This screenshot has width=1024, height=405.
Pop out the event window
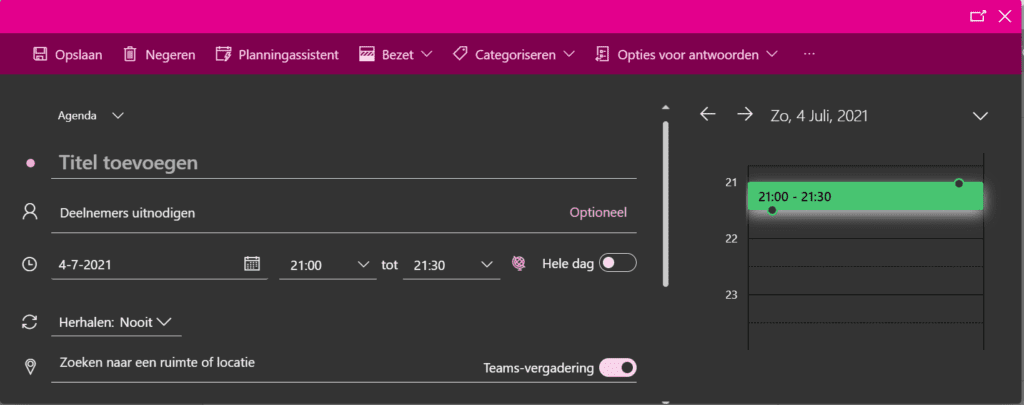(978, 16)
